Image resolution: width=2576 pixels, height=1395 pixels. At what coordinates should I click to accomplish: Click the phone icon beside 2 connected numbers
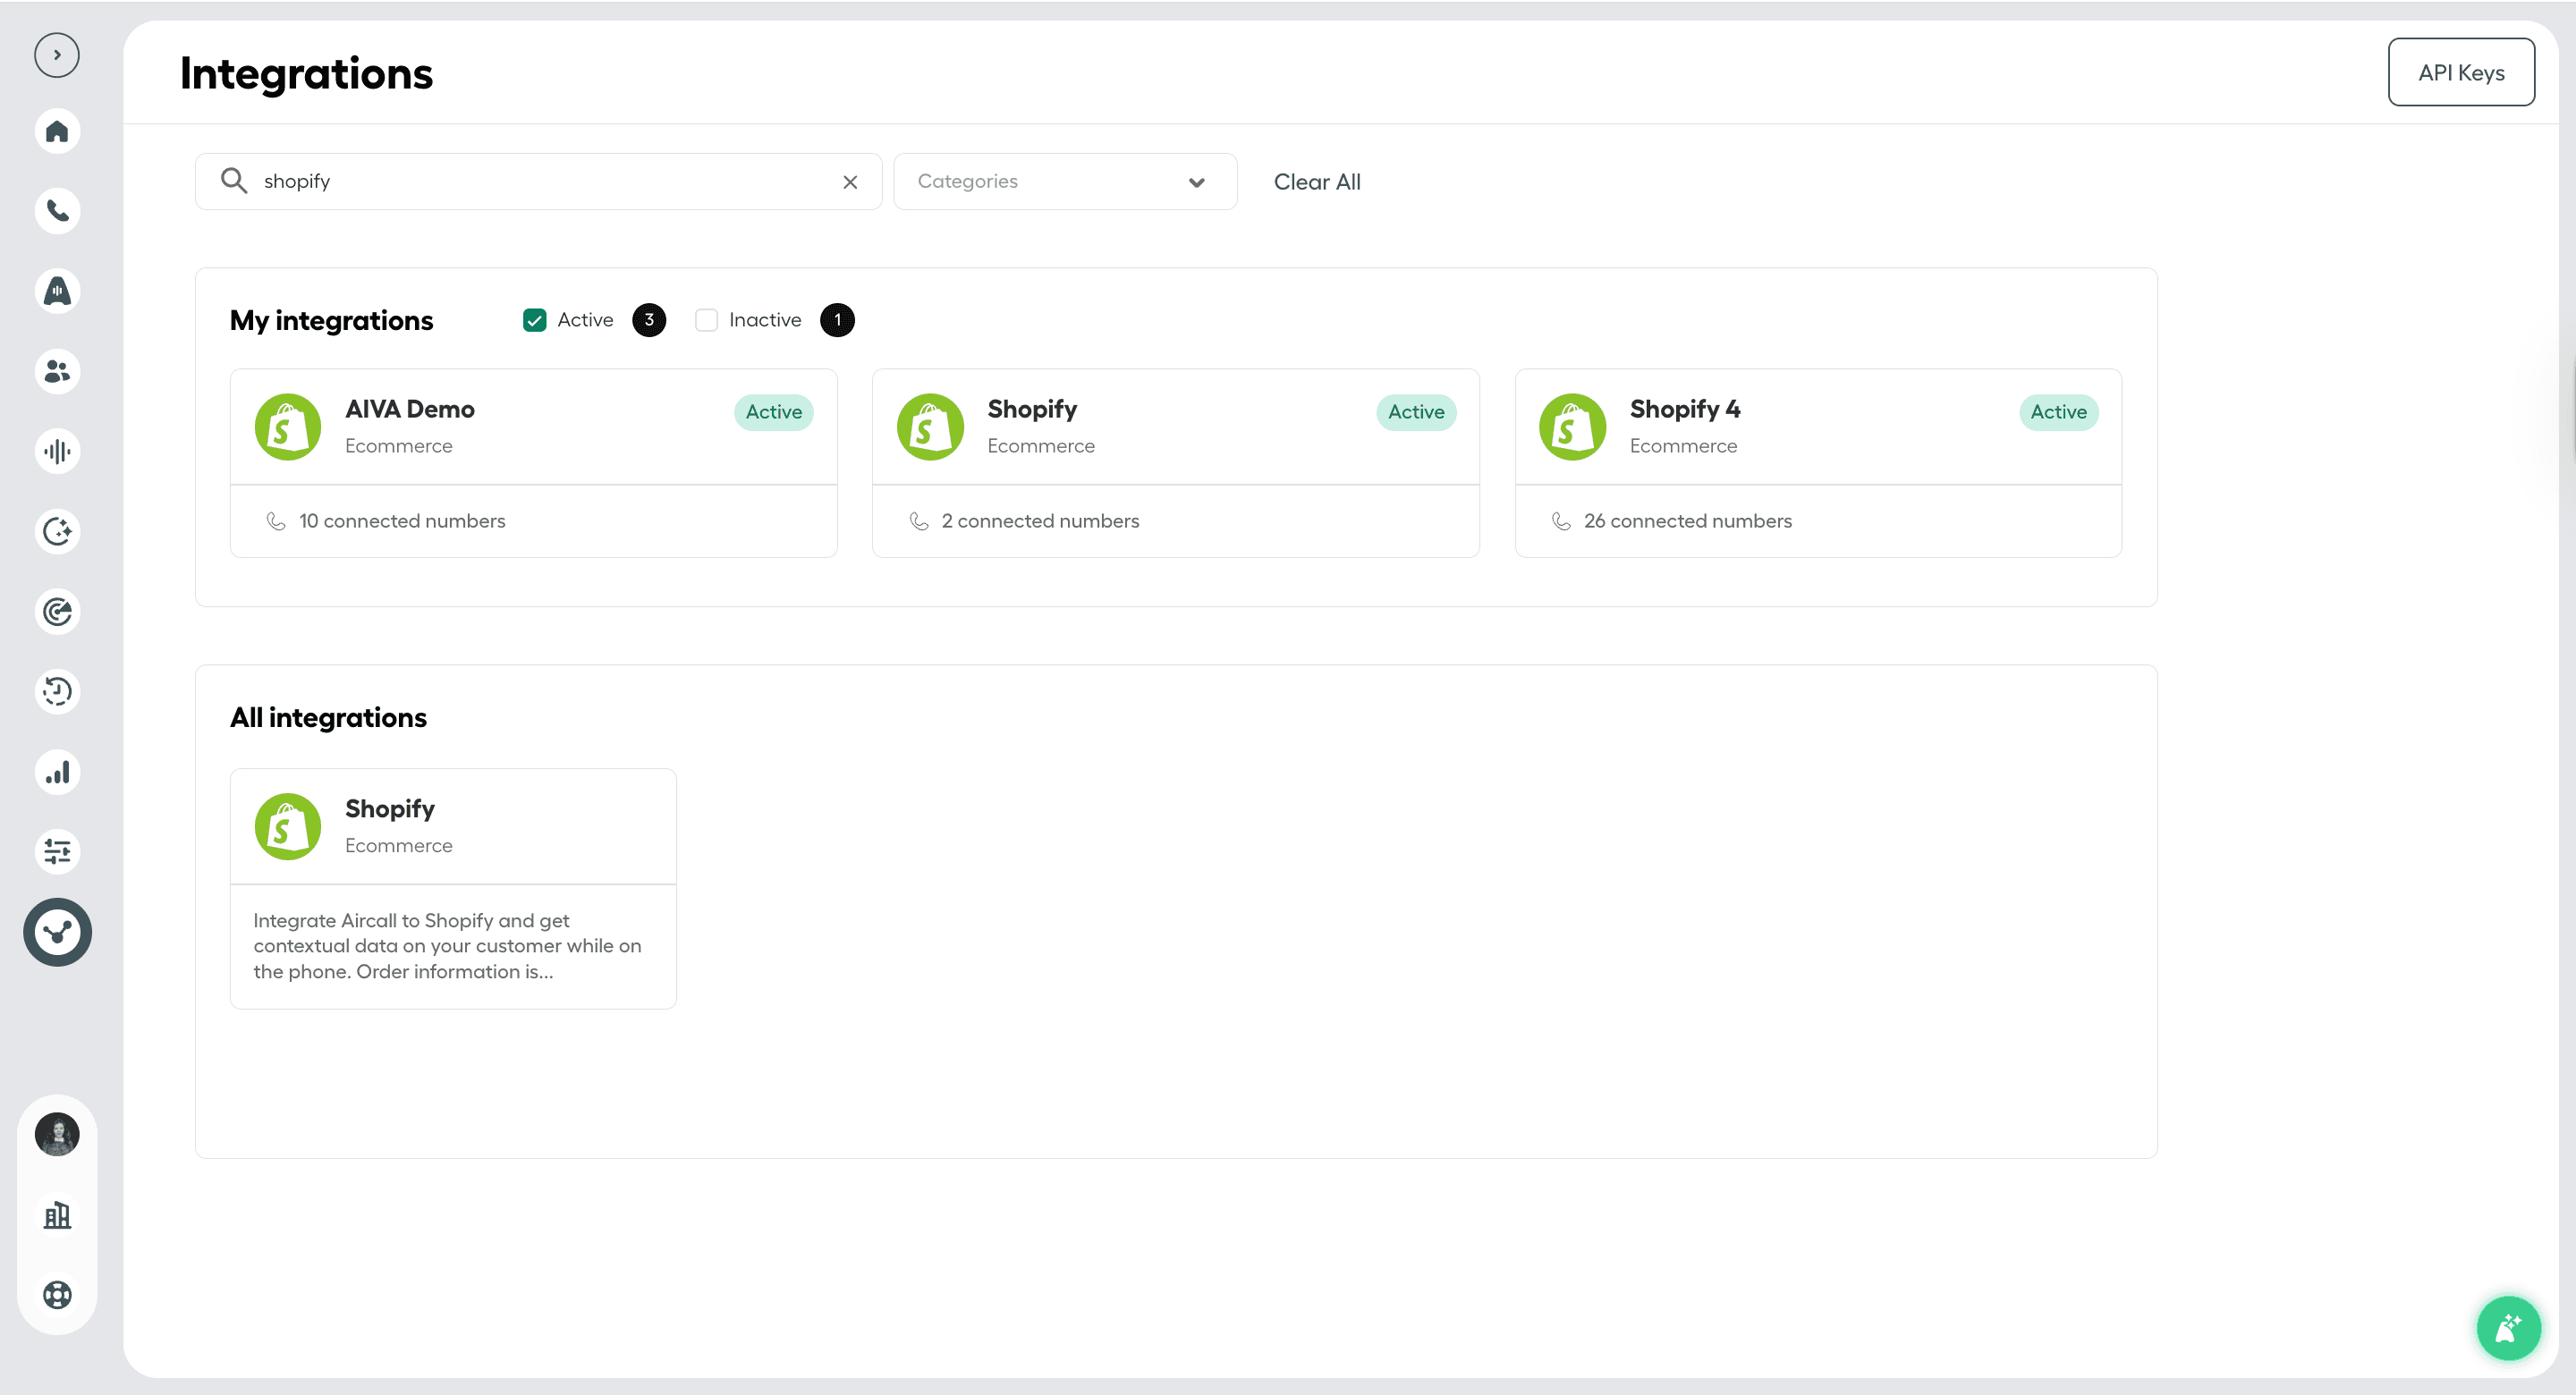(919, 521)
